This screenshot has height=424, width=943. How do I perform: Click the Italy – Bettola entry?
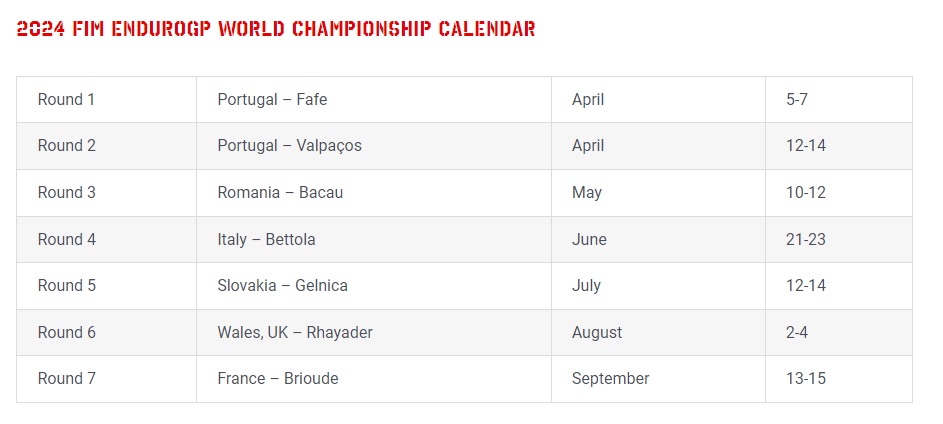pyautogui.click(x=373, y=239)
